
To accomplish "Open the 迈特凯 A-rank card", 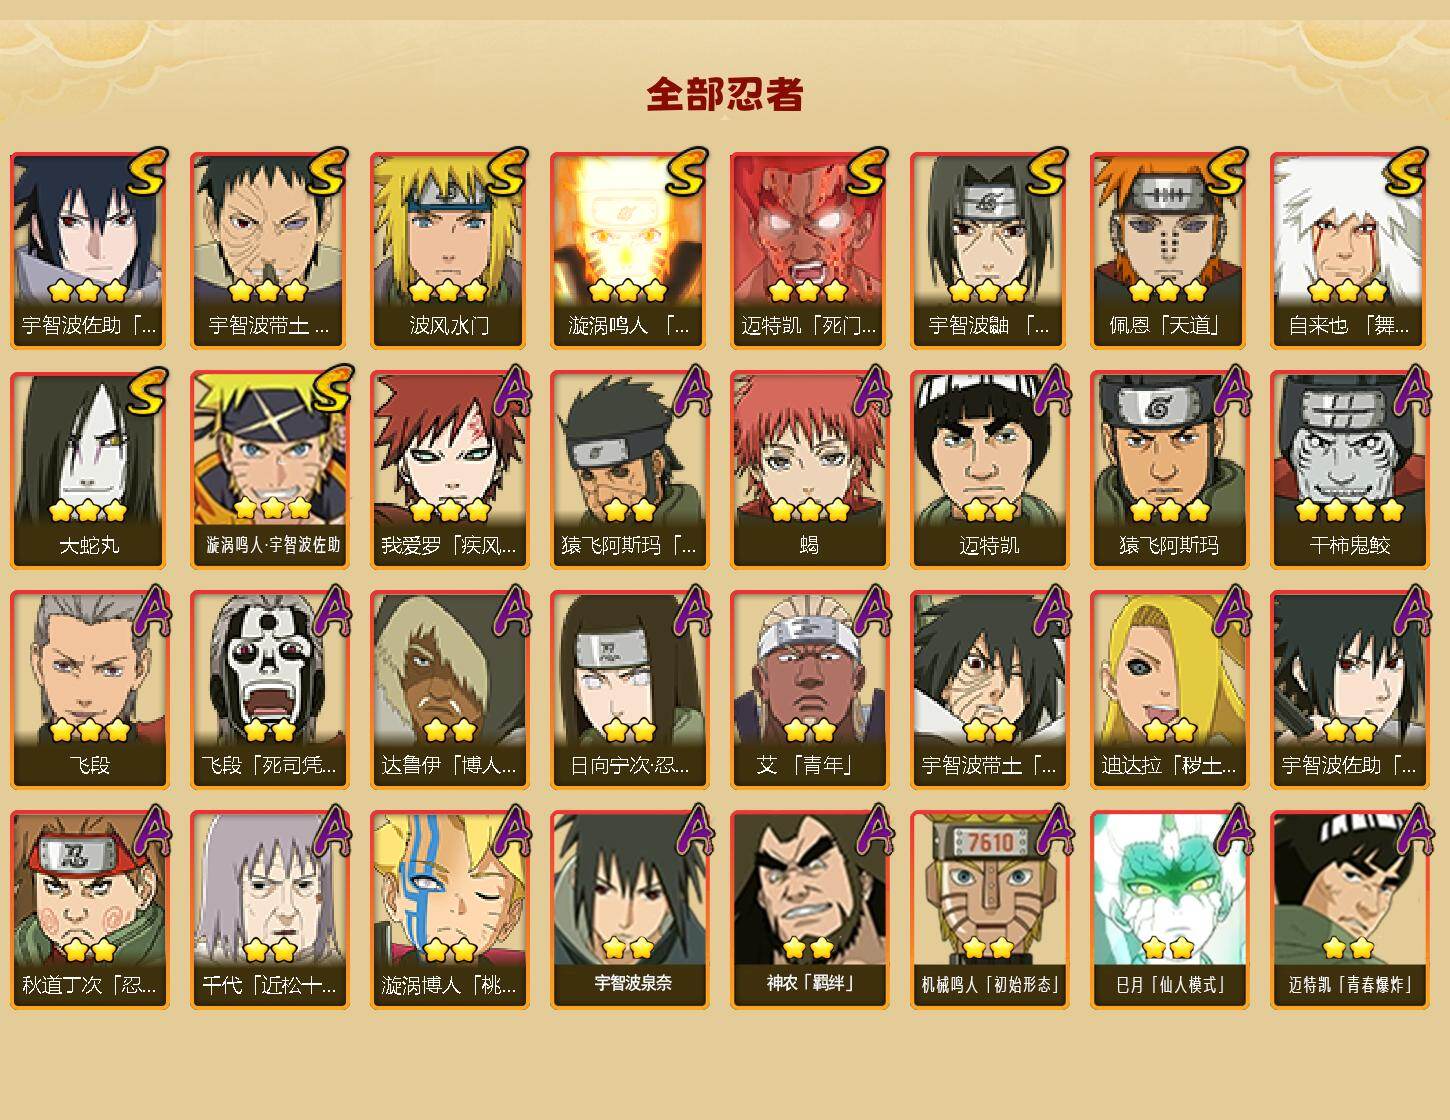I will tap(989, 470).
